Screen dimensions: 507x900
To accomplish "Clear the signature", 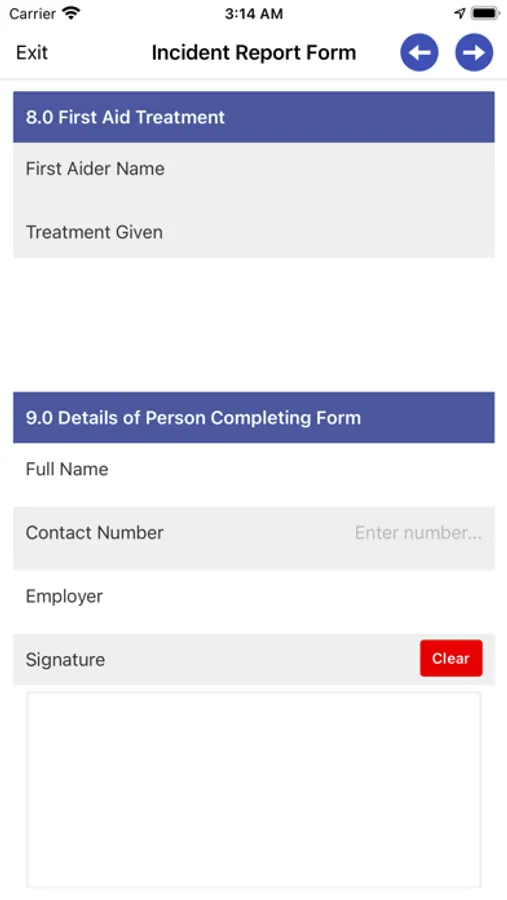I will (x=451, y=658).
